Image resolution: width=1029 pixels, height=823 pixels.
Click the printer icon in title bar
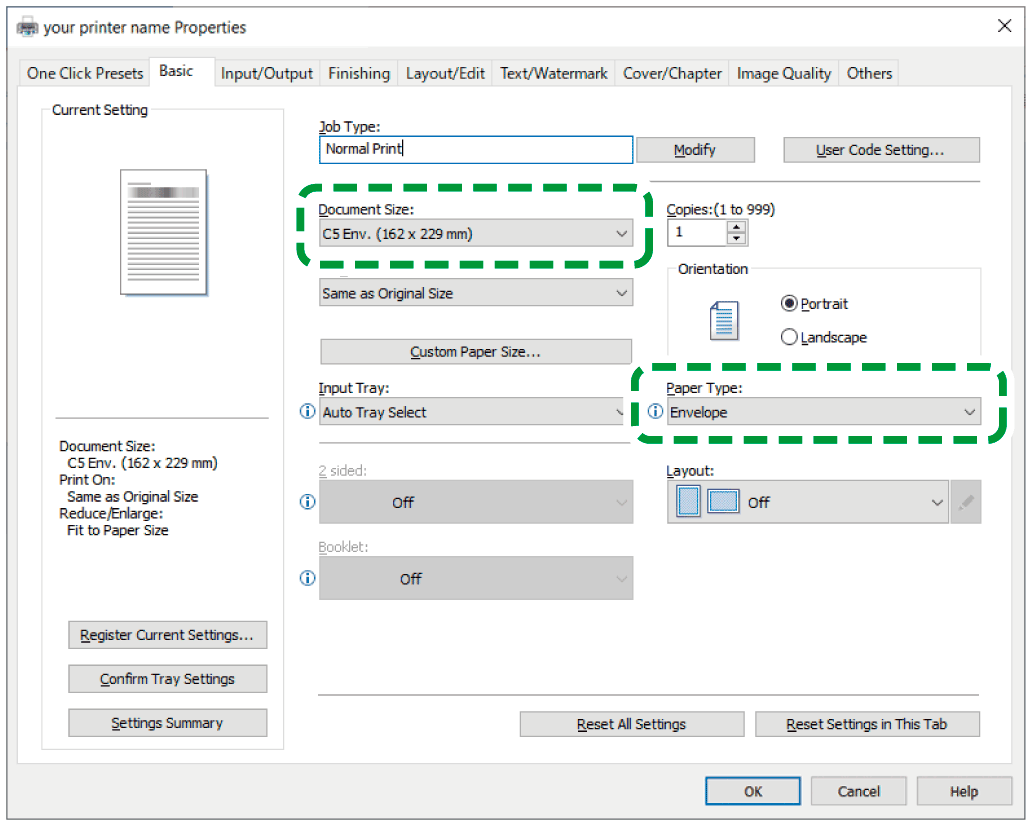tap(27, 27)
